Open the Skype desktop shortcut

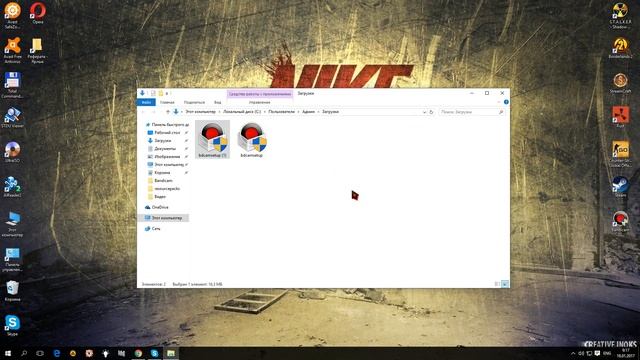12,325
